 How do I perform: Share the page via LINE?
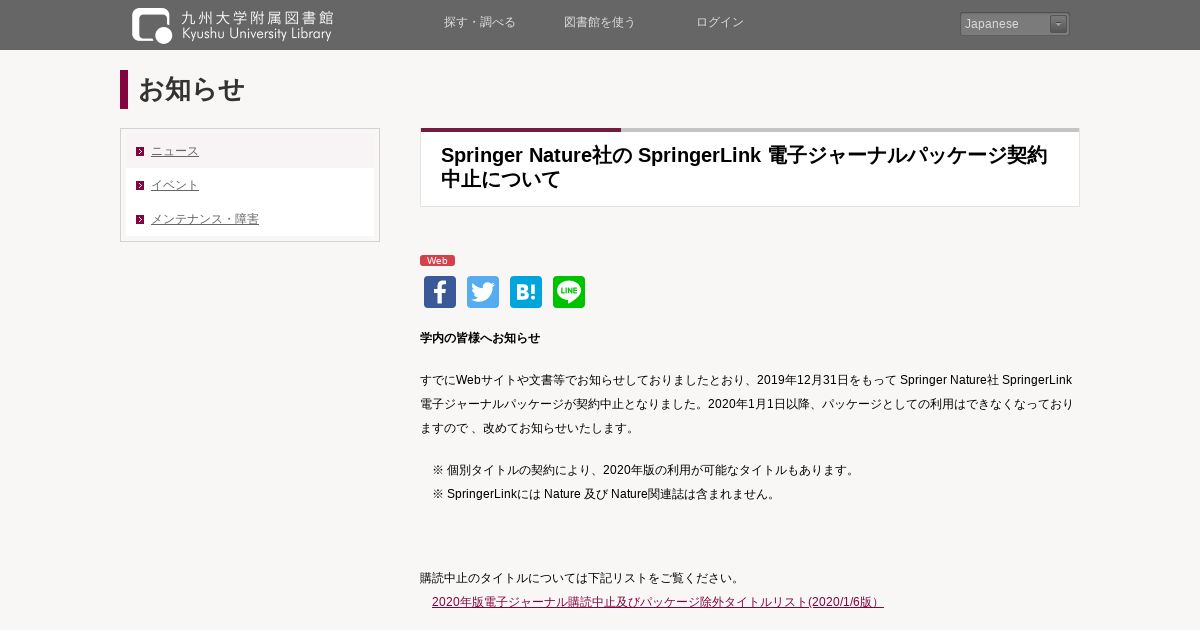[x=569, y=292]
